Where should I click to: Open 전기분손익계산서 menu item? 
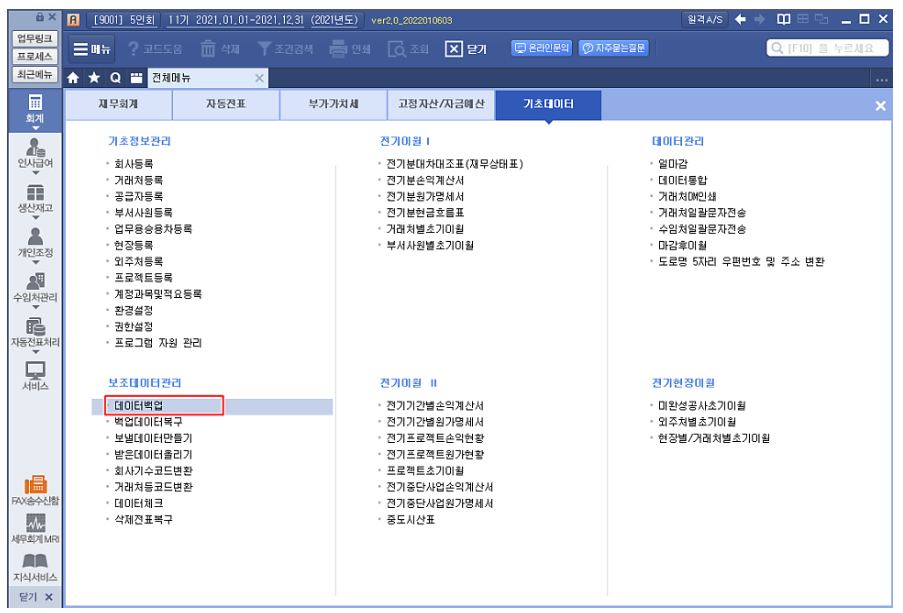coord(425,180)
